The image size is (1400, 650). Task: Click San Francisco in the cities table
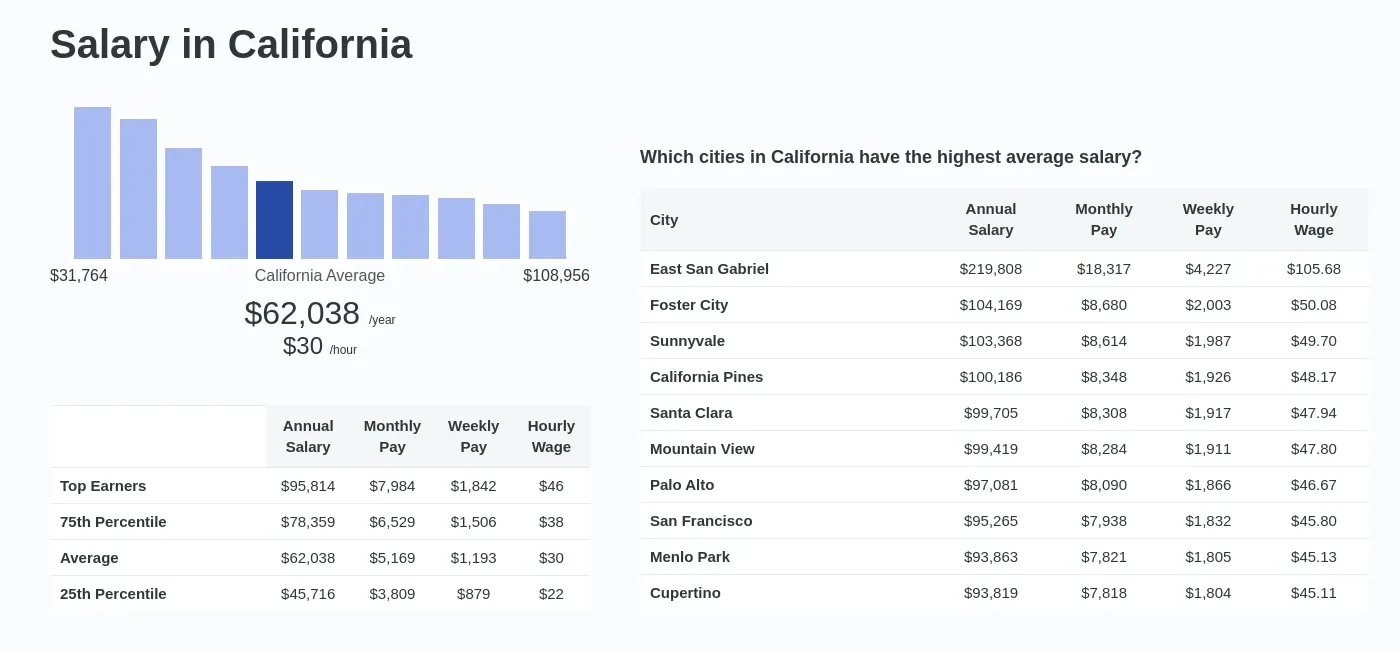point(701,521)
